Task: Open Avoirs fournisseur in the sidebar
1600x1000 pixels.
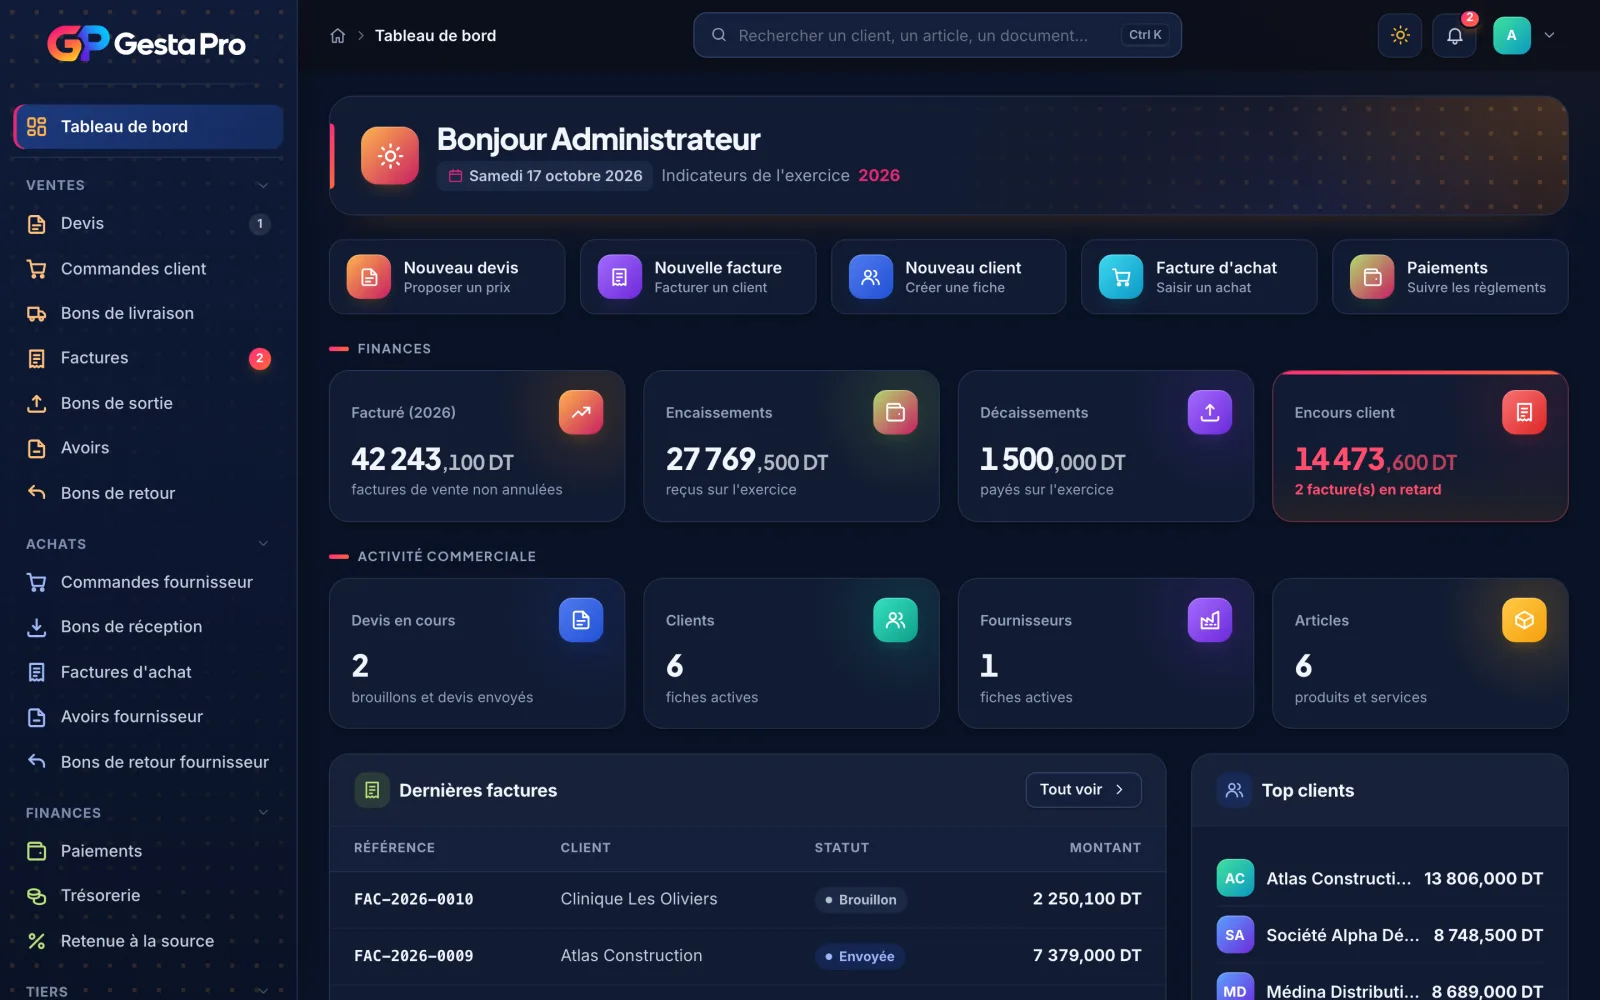Action: coord(148,717)
